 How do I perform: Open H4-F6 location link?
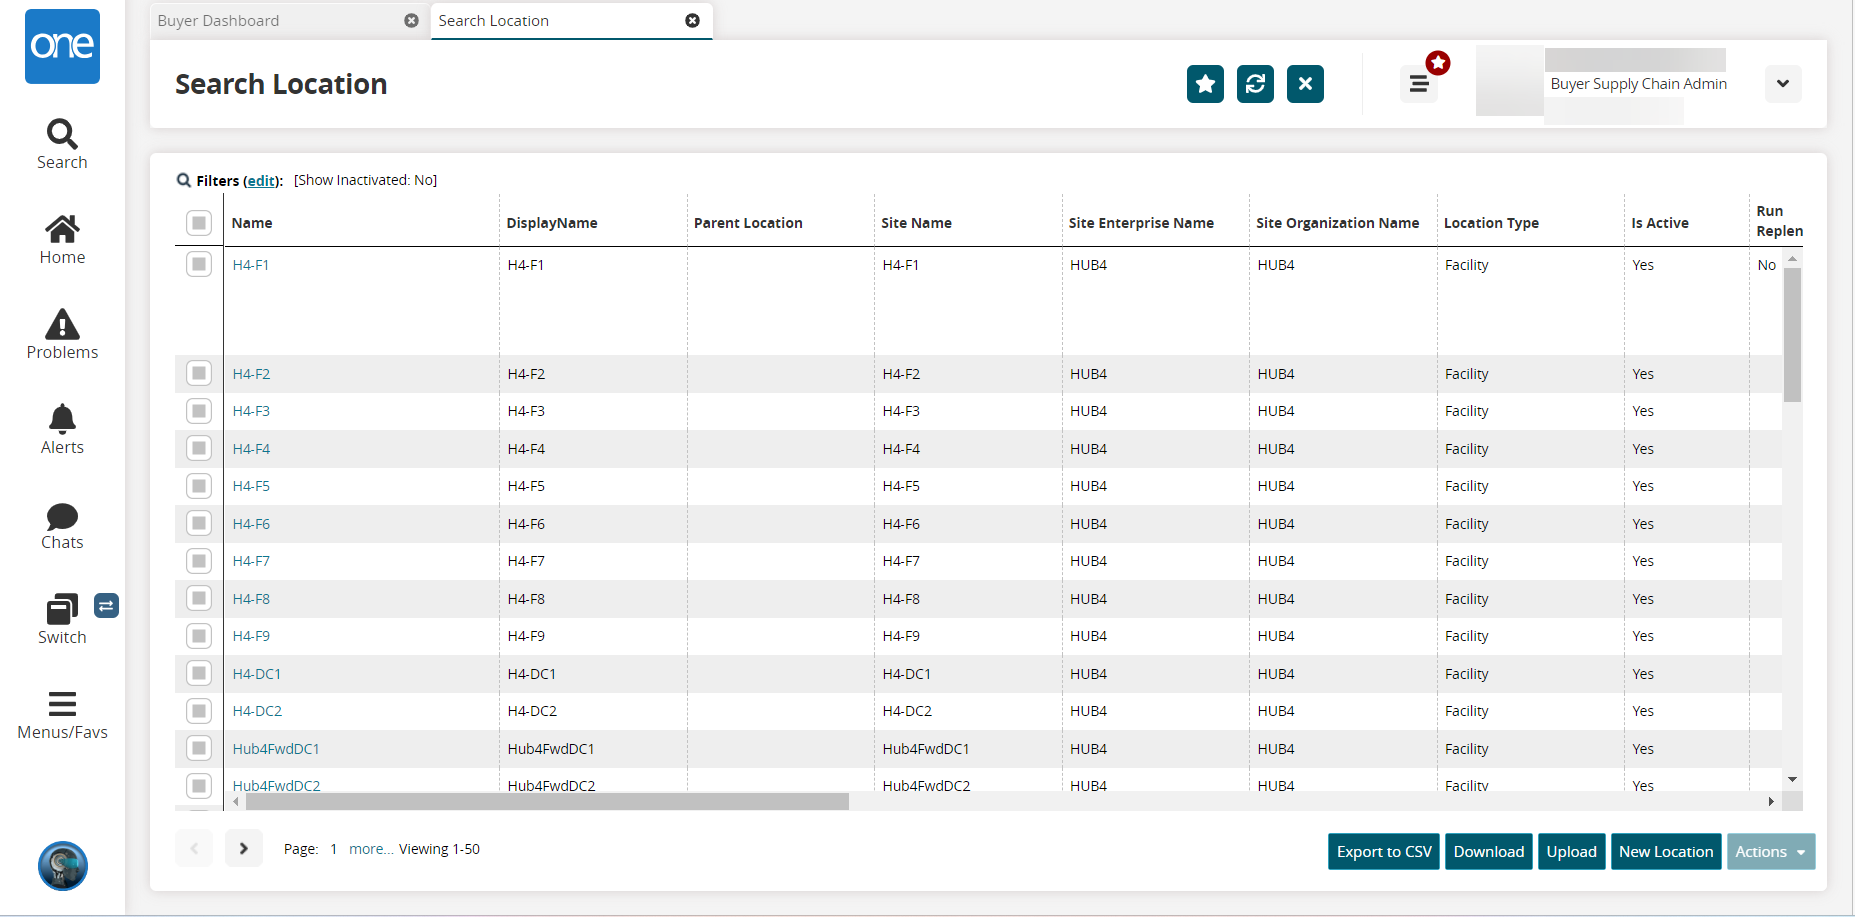click(251, 524)
